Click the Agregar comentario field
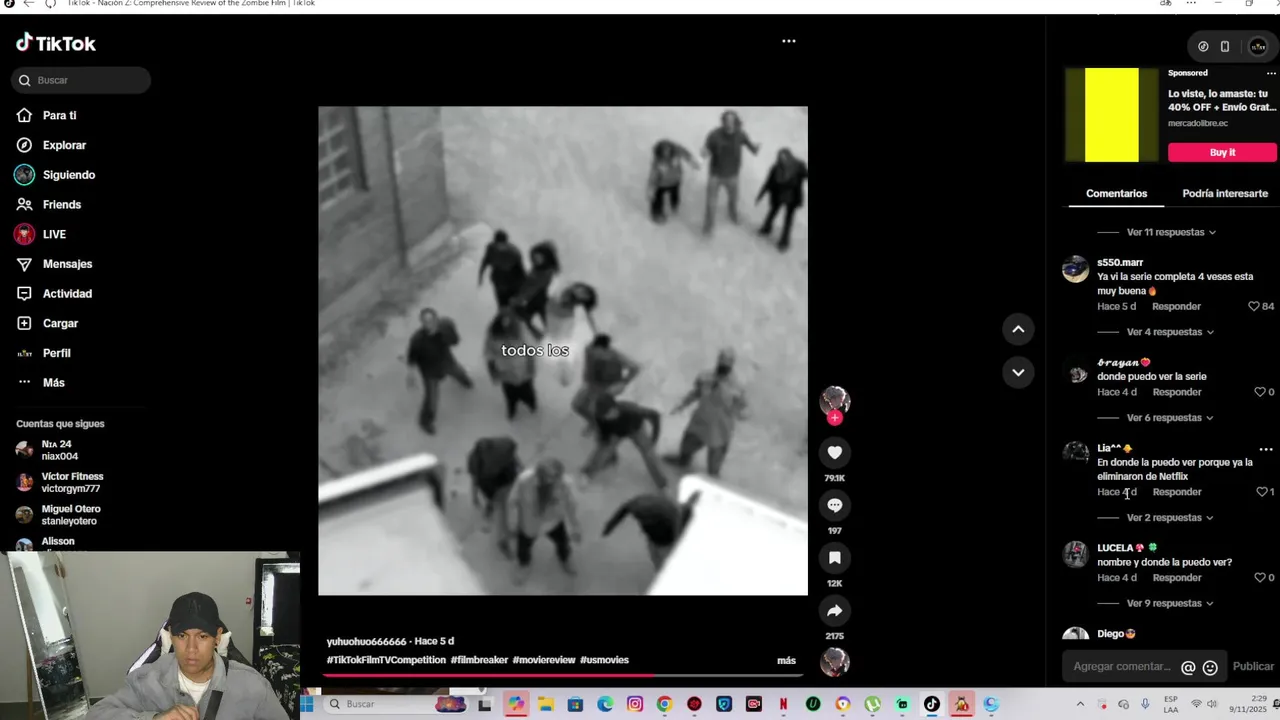The image size is (1280, 720). coord(1121,666)
